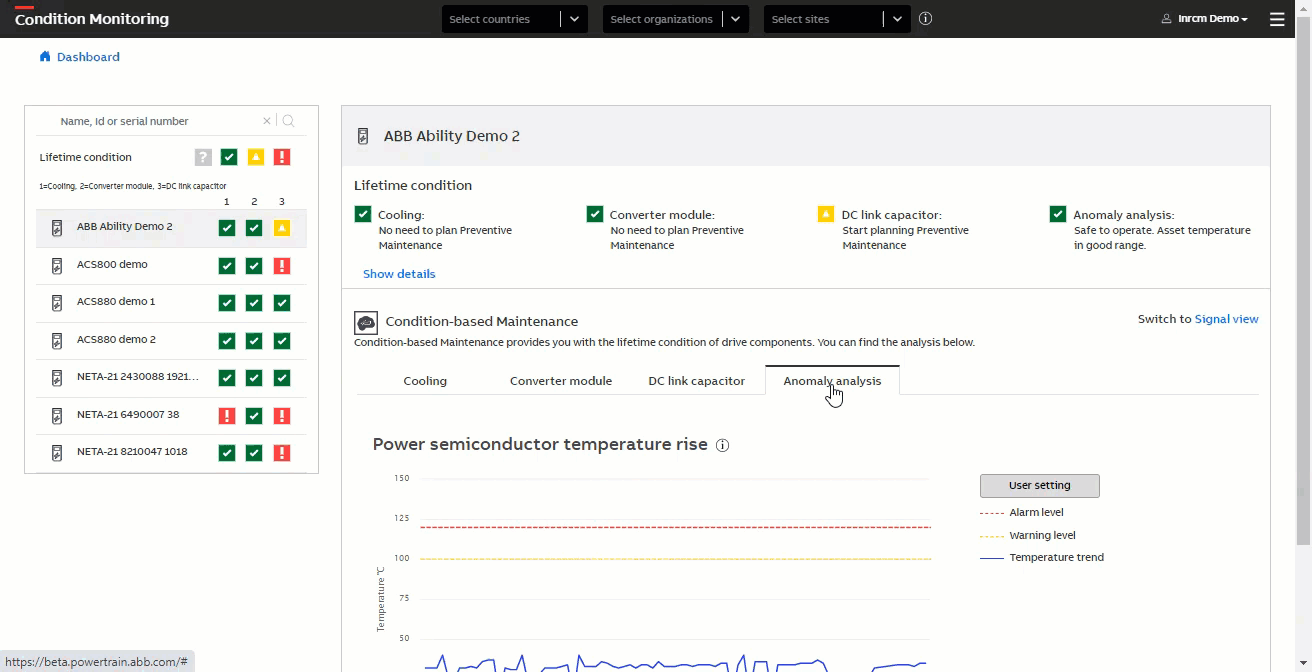This screenshot has width=1312, height=672.
Task: Click ABB Ability Demo 2 yellow DC capacitor warning in list
Action: click(282, 228)
